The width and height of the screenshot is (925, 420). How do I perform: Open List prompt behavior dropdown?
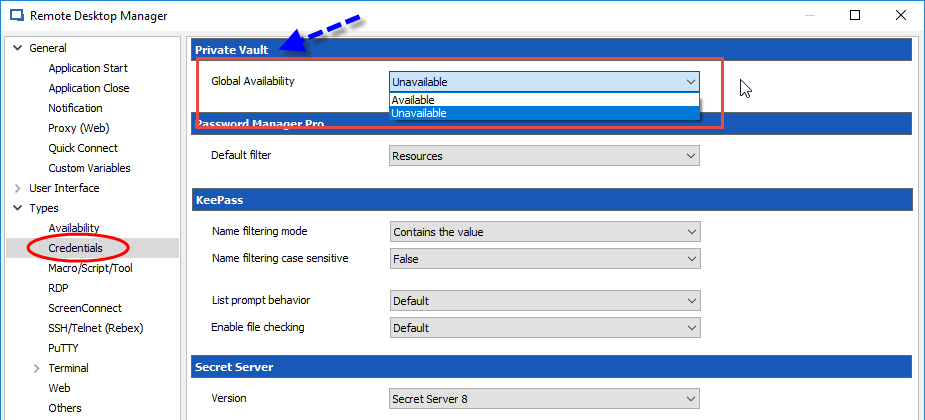click(x=543, y=301)
